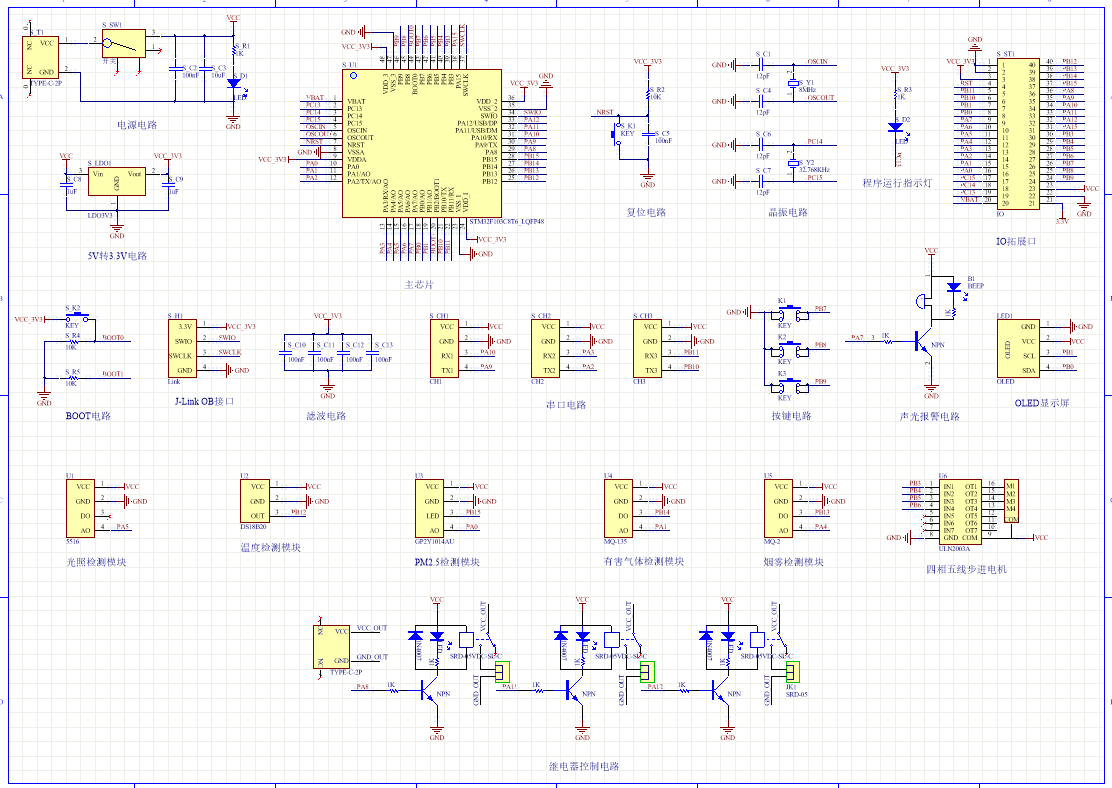The image size is (1112, 788).
Task: Select the 5V转3.3V电路 label text
Action: (117, 255)
